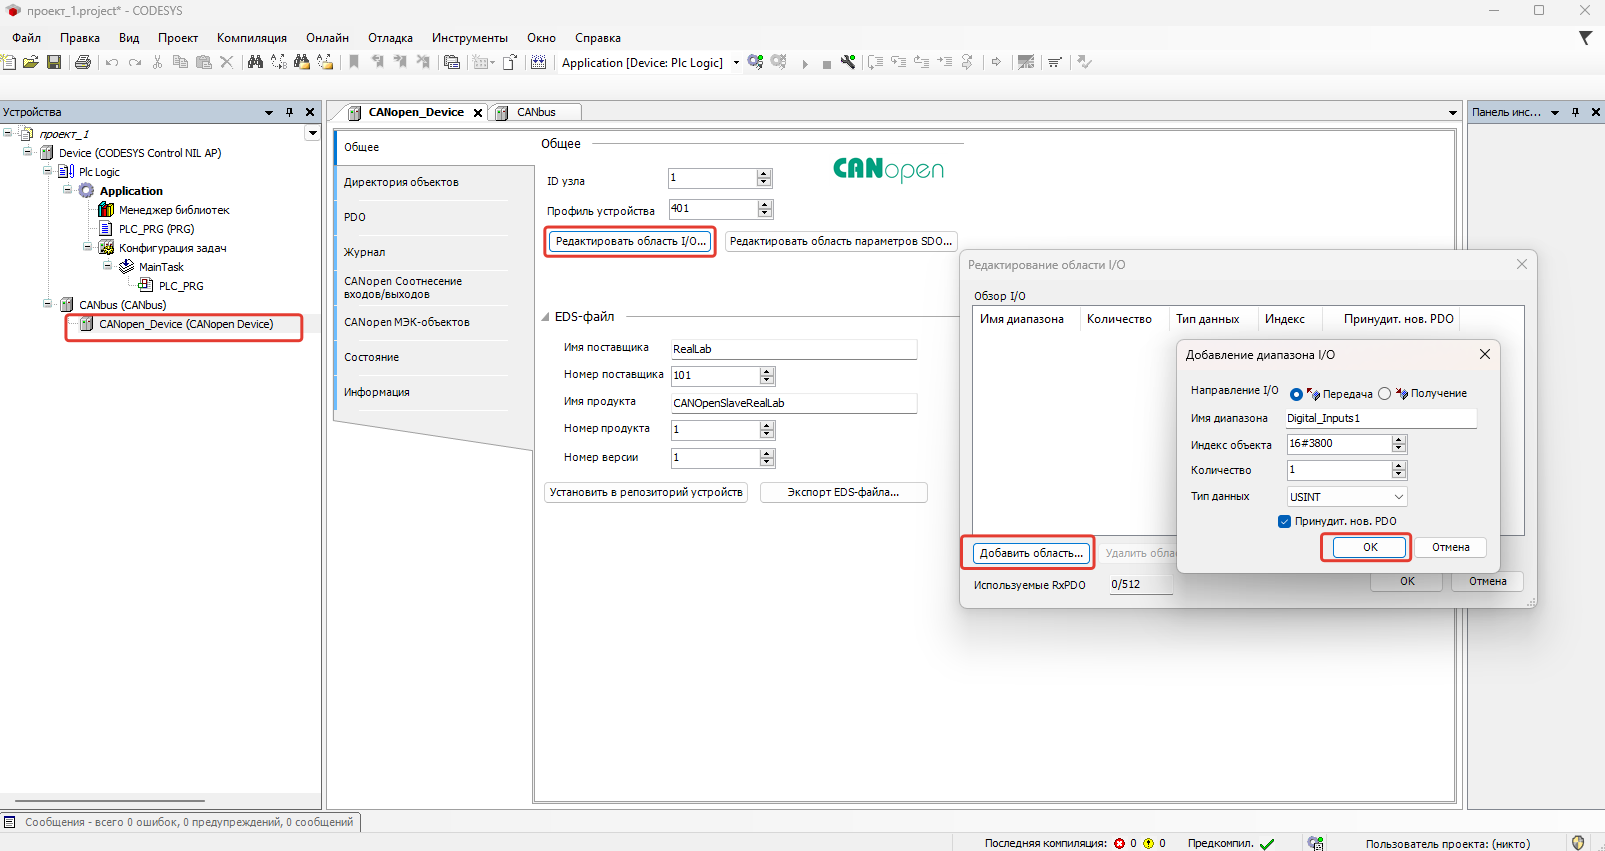Click the Имя диапазона input field
Screen dimensions: 1605x851
1380,418
